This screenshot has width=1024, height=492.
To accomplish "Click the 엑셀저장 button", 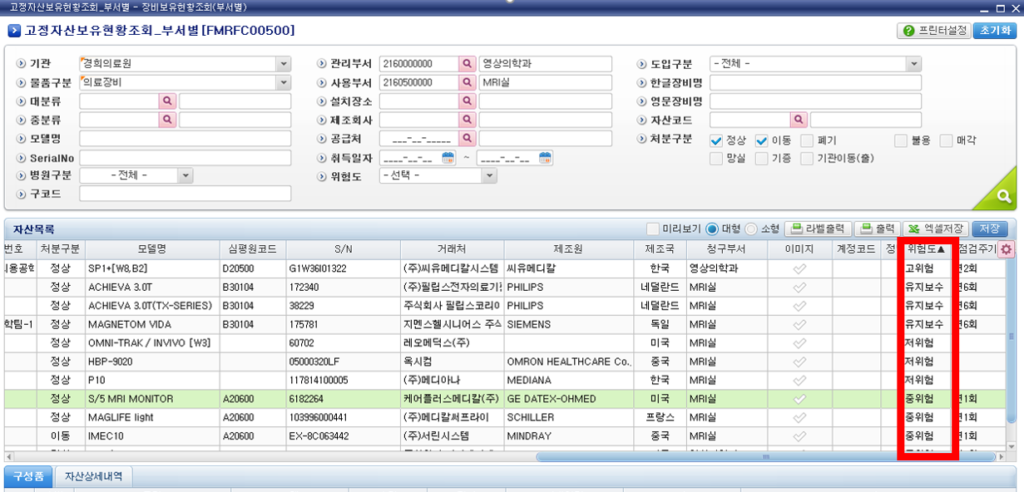I will (x=936, y=229).
